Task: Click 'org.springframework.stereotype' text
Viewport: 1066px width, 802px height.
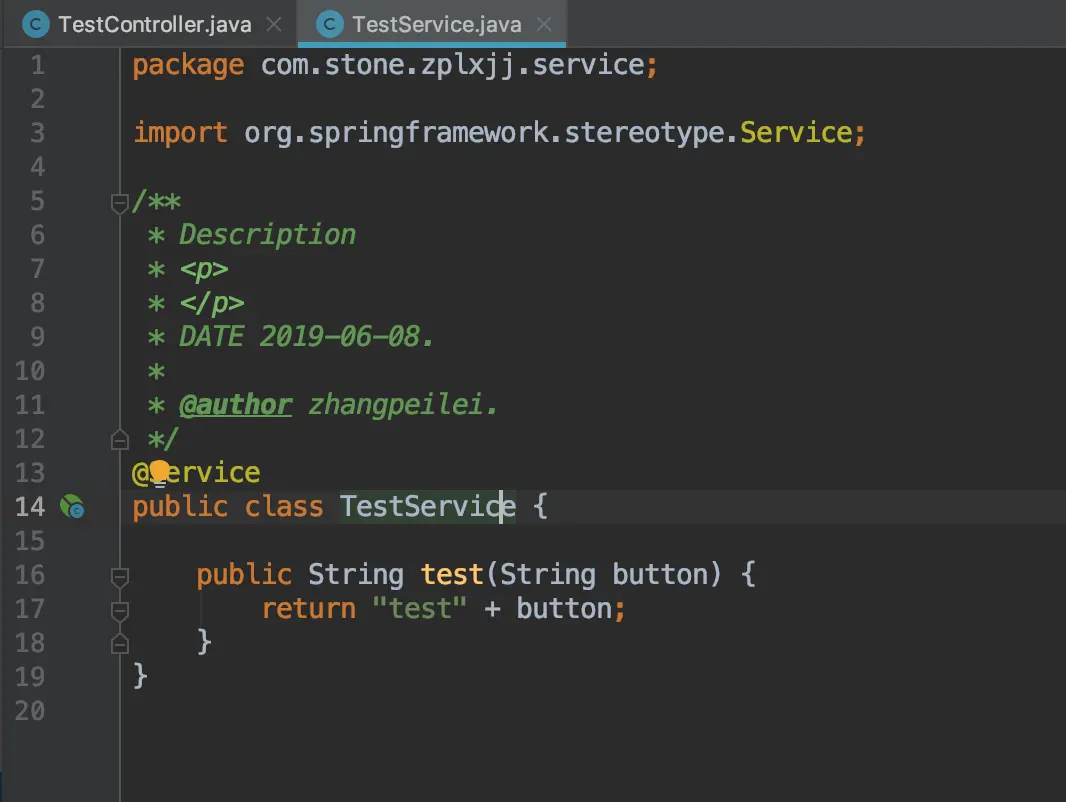Action: [484, 133]
